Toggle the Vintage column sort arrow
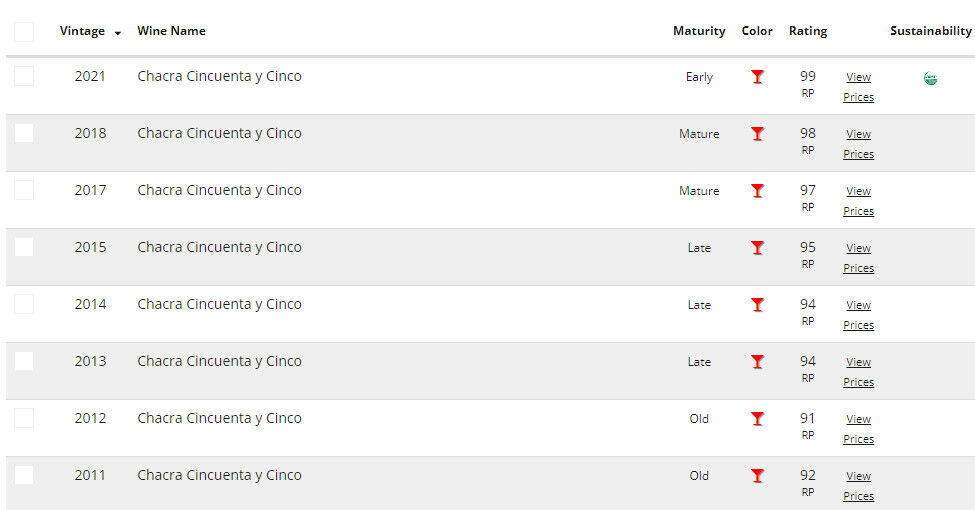The height and width of the screenshot is (510, 975). point(117,33)
